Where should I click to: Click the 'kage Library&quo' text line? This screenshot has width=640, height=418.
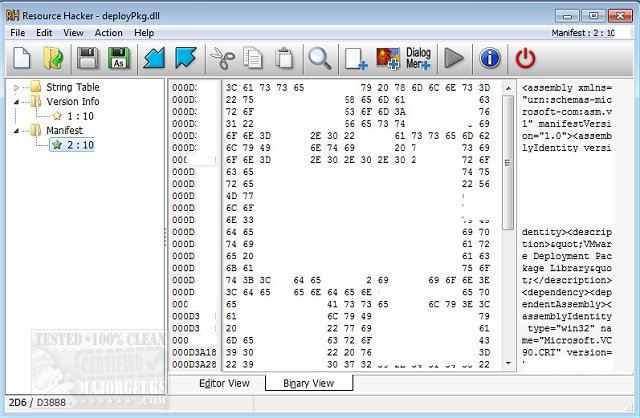pyautogui.click(x=567, y=268)
